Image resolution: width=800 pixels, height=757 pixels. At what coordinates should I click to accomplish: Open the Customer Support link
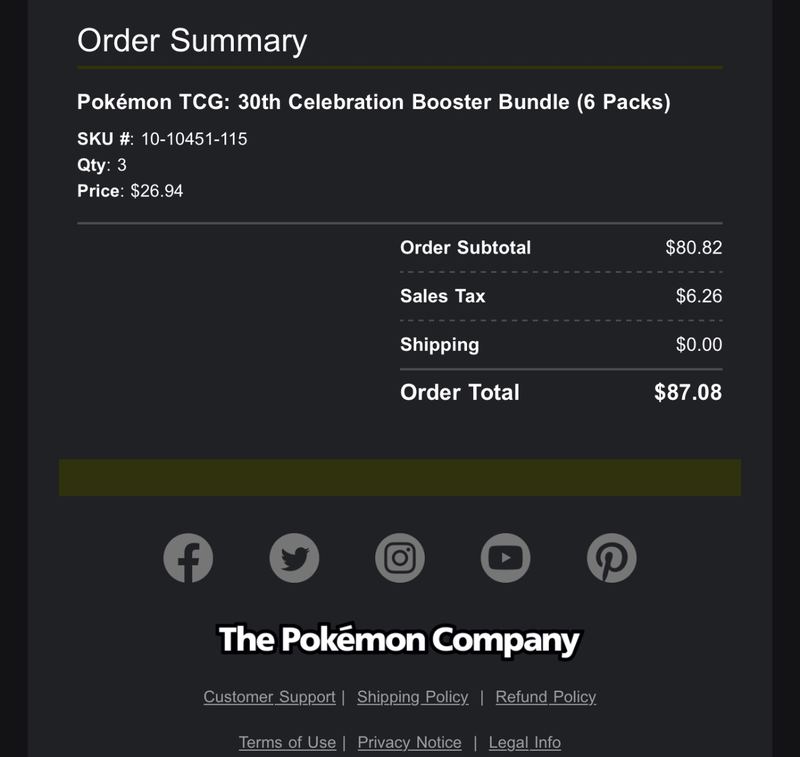tap(269, 697)
